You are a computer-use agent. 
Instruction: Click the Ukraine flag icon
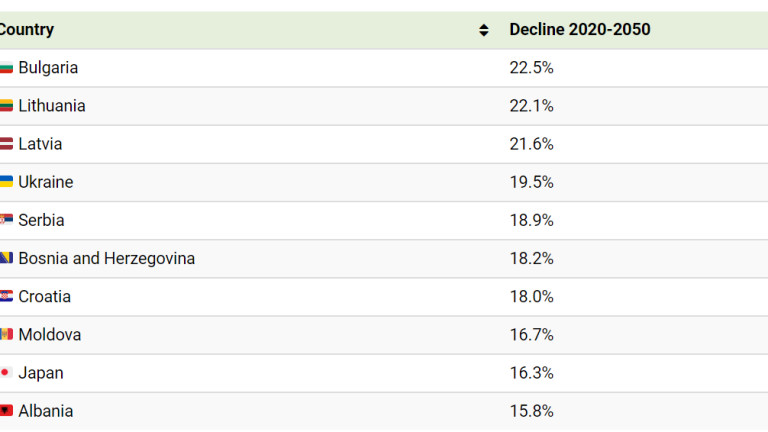click(x=6, y=182)
